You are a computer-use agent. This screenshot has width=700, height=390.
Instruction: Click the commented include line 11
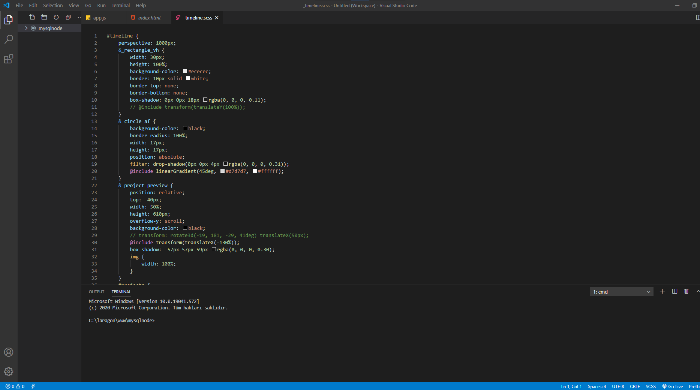point(188,107)
